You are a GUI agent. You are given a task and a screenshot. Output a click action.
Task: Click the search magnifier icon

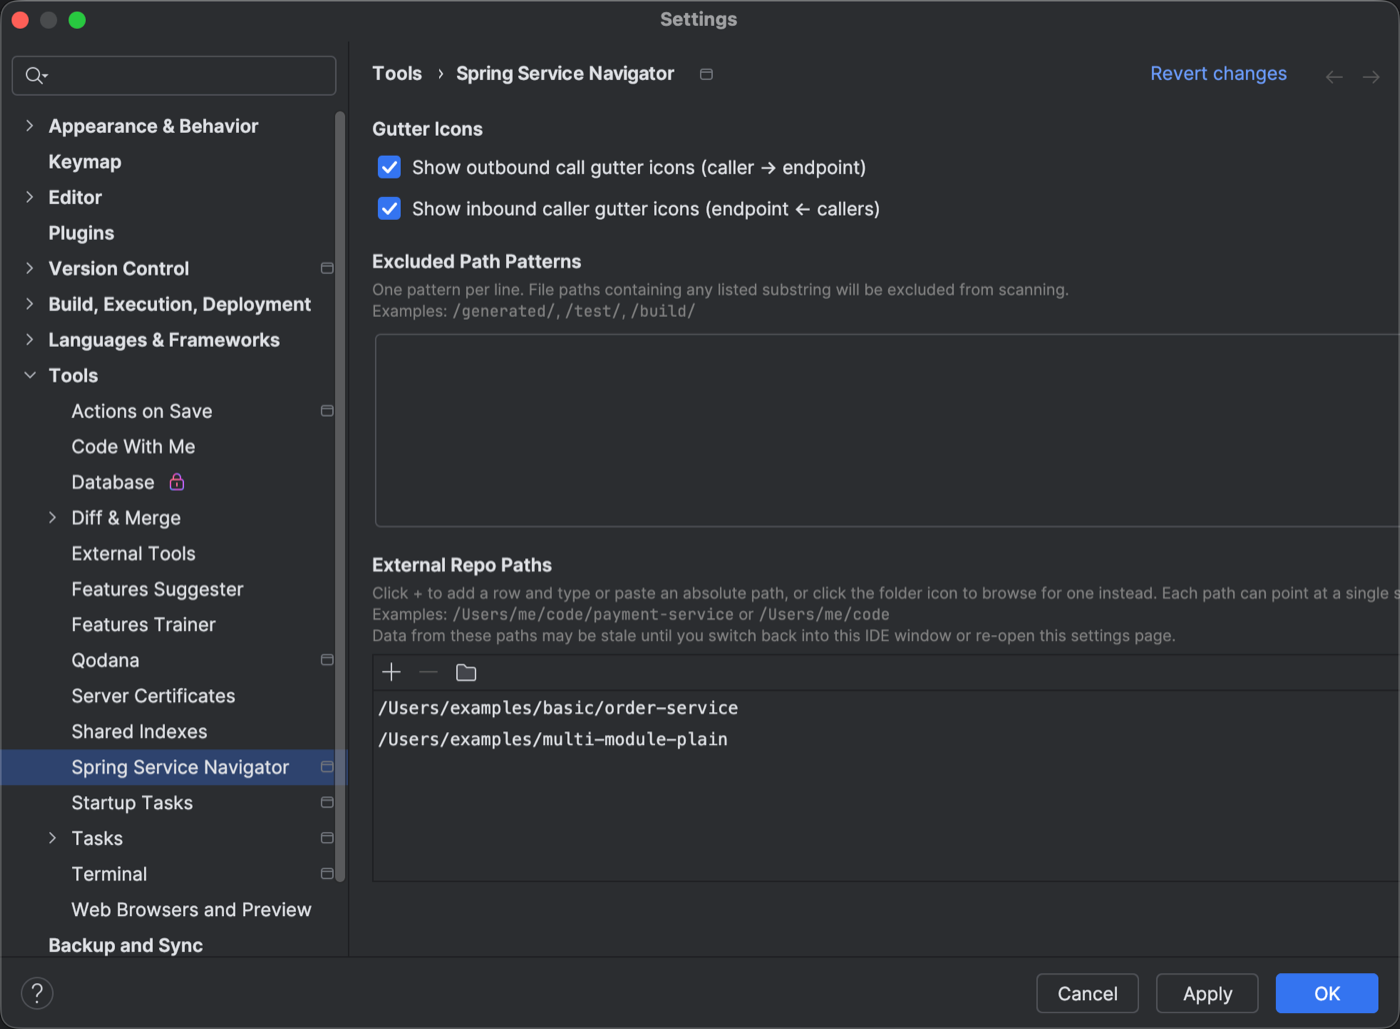pyautogui.click(x=36, y=76)
